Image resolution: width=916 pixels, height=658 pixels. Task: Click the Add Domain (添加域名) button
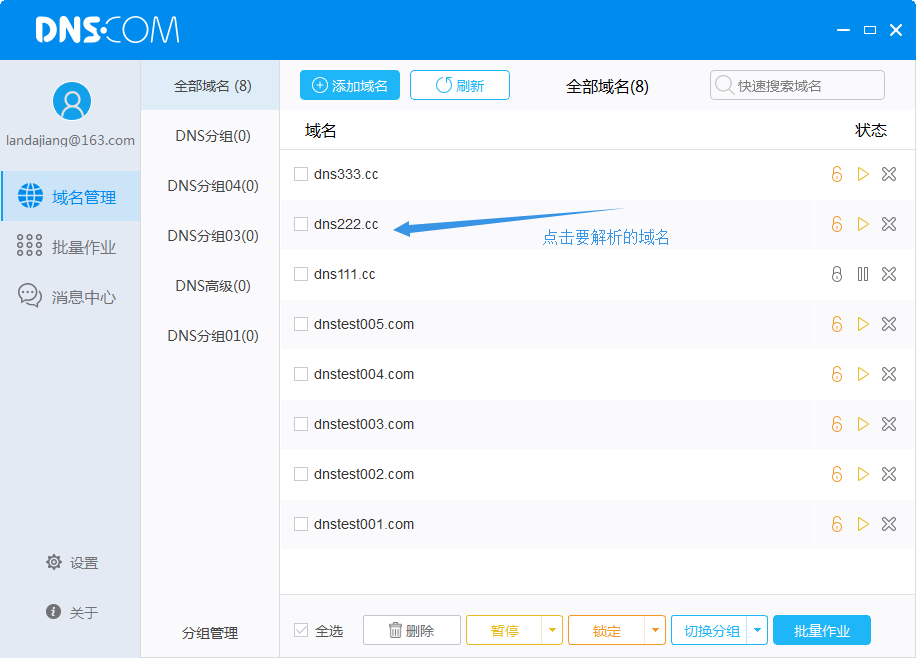(350, 86)
